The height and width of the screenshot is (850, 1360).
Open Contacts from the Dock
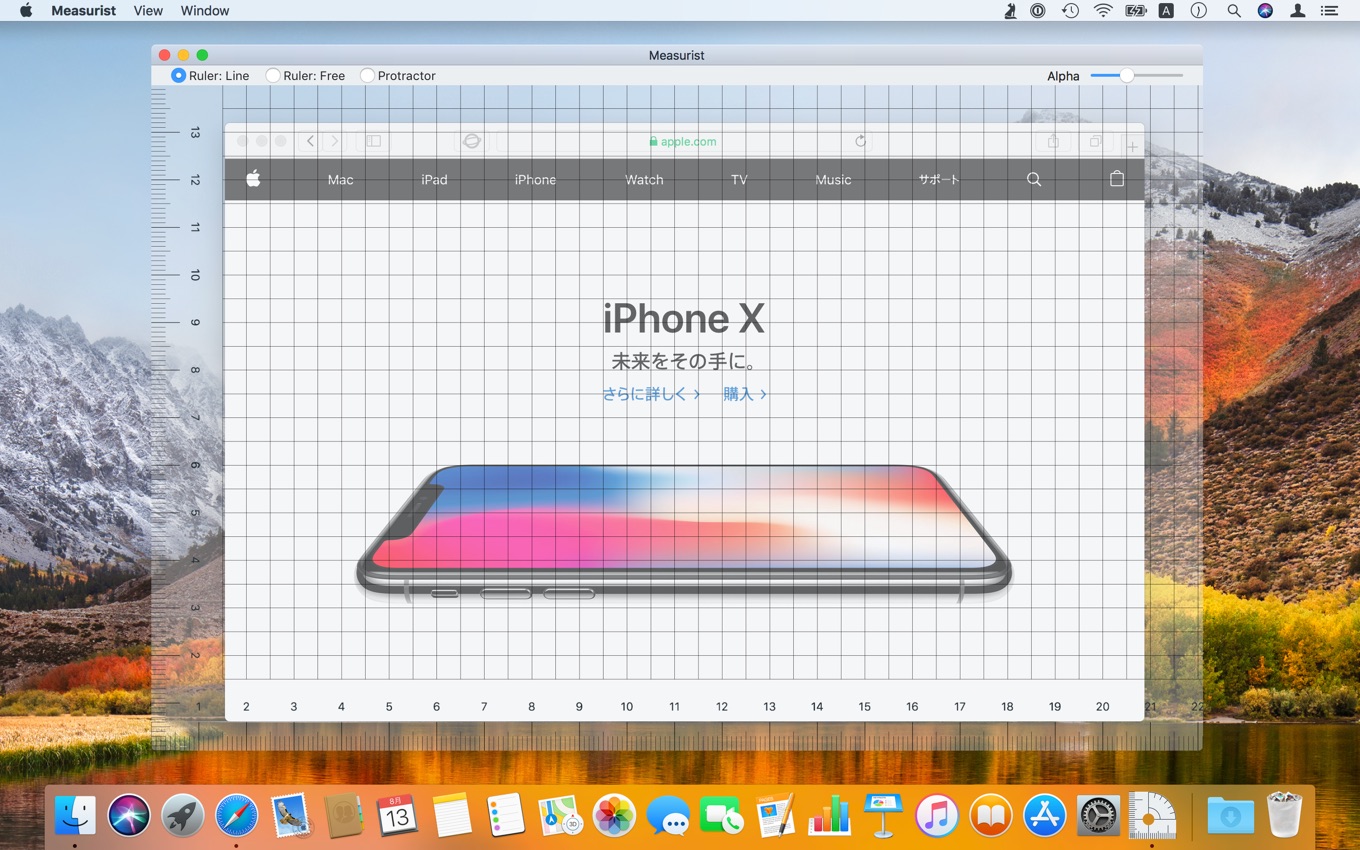(x=344, y=816)
